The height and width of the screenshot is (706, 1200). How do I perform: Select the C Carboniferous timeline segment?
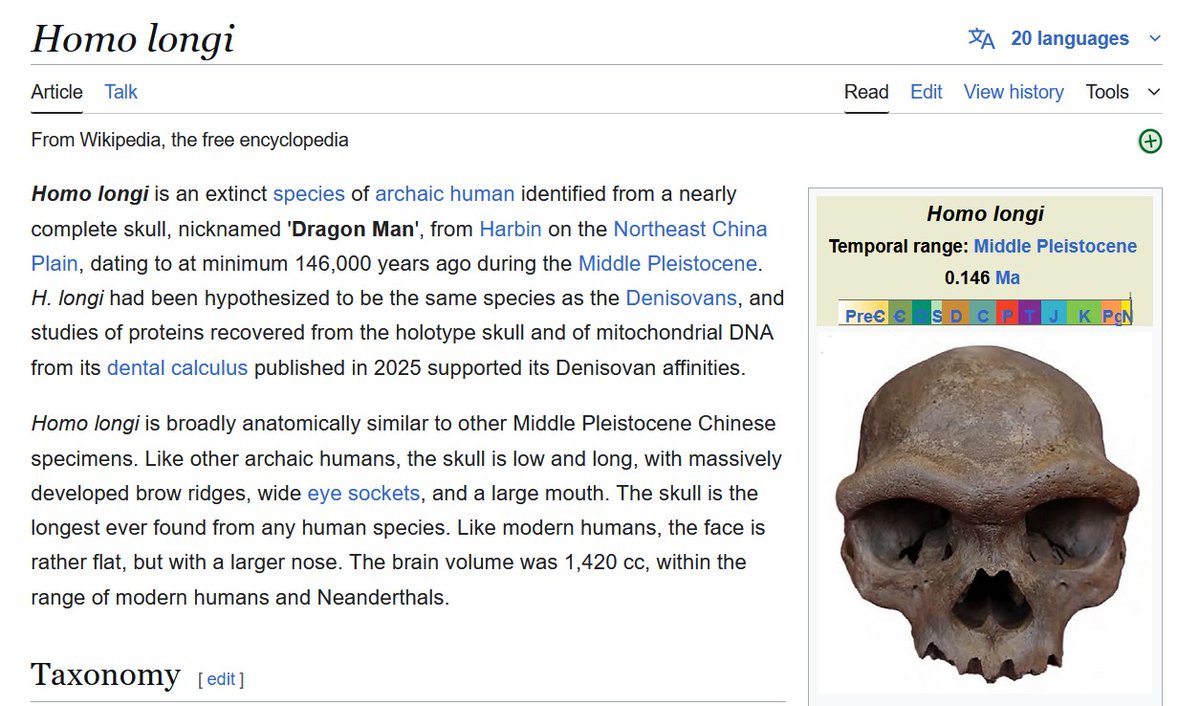pos(982,312)
